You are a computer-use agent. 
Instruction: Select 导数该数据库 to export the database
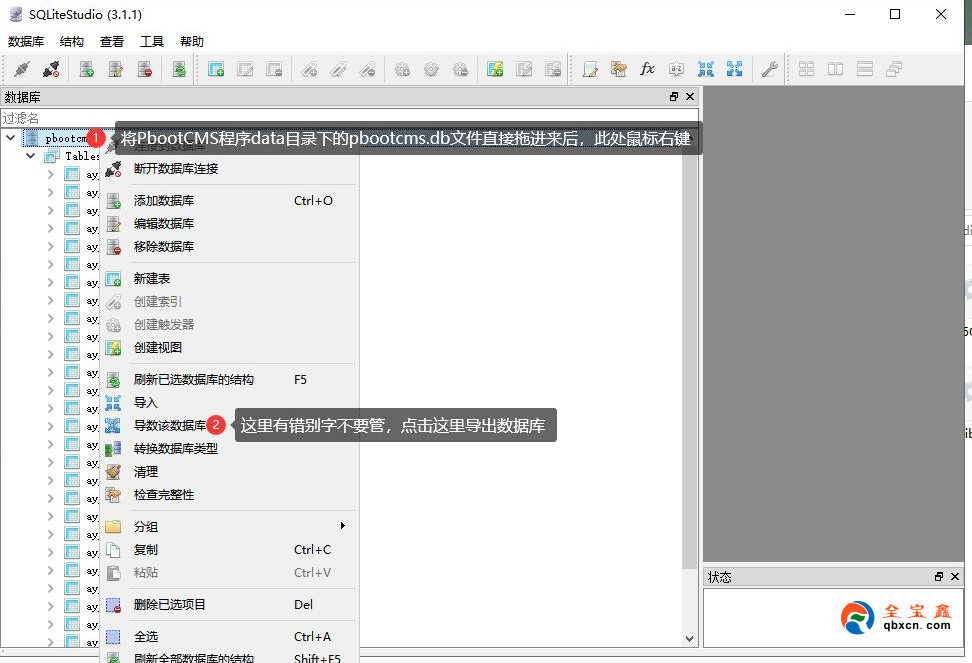[x=170, y=426]
